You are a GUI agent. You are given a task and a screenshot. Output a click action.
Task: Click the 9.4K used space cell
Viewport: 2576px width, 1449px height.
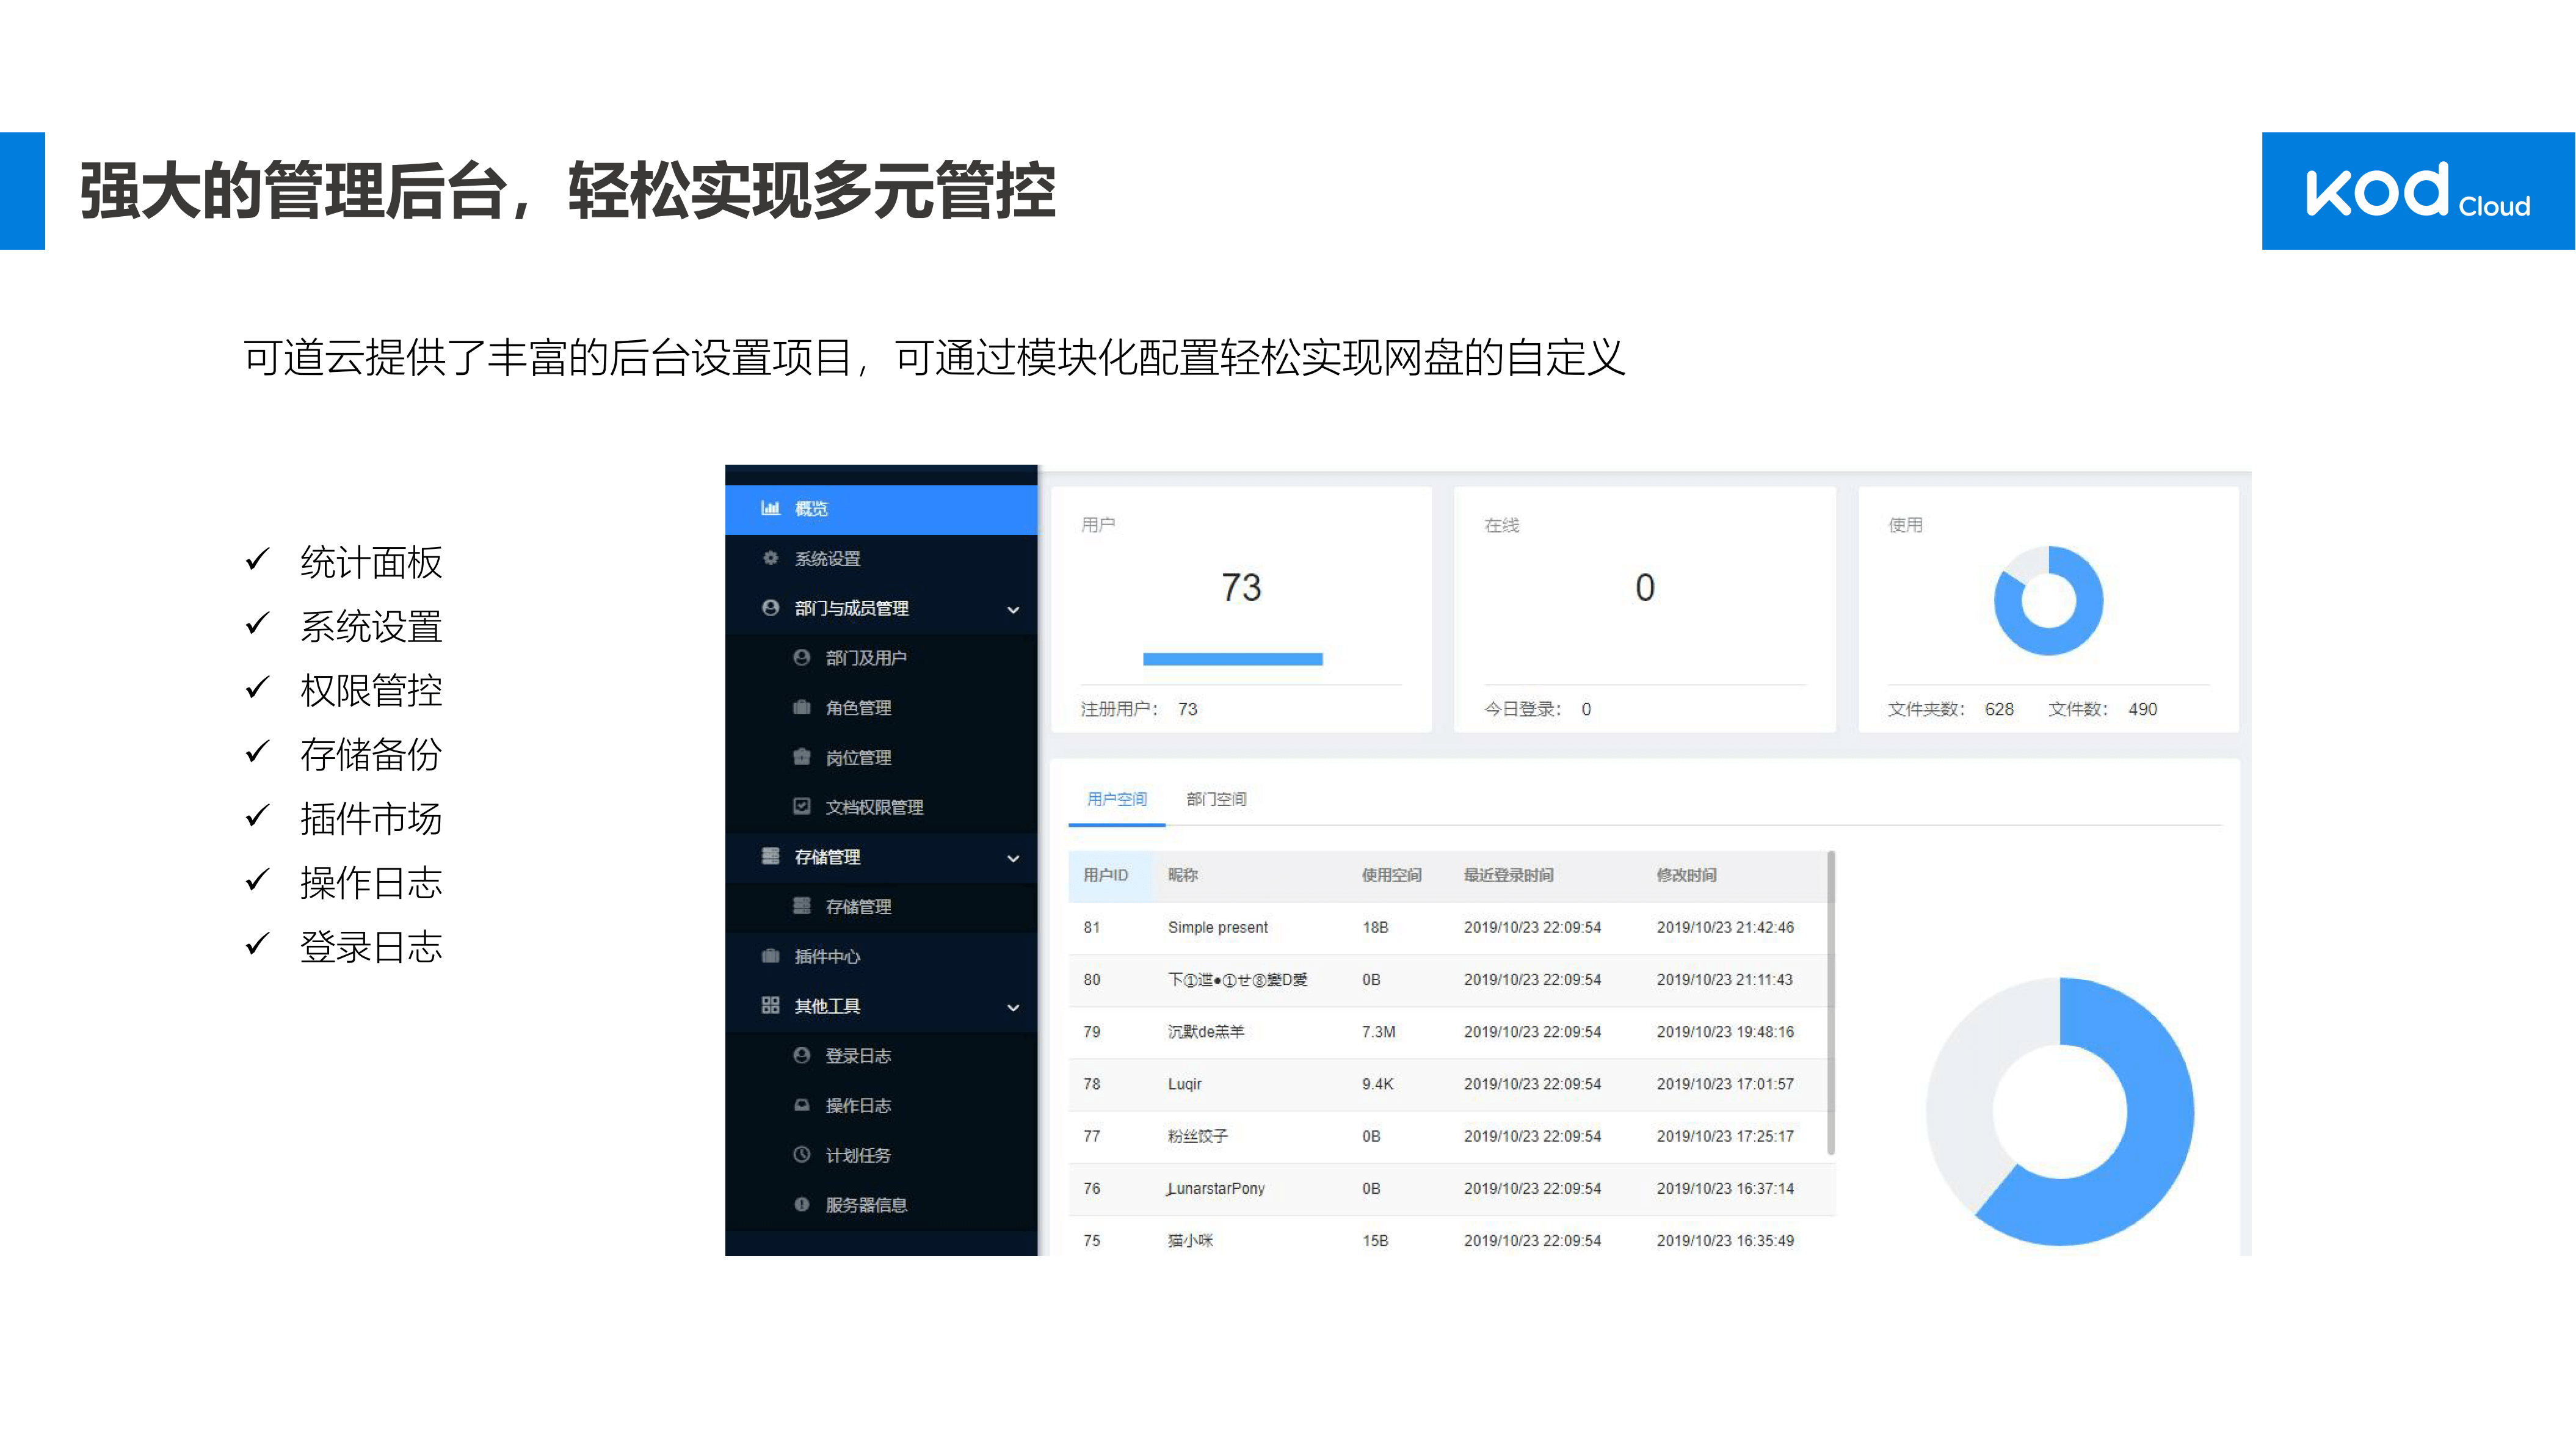pyautogui.click(x=1377, y=1084)
